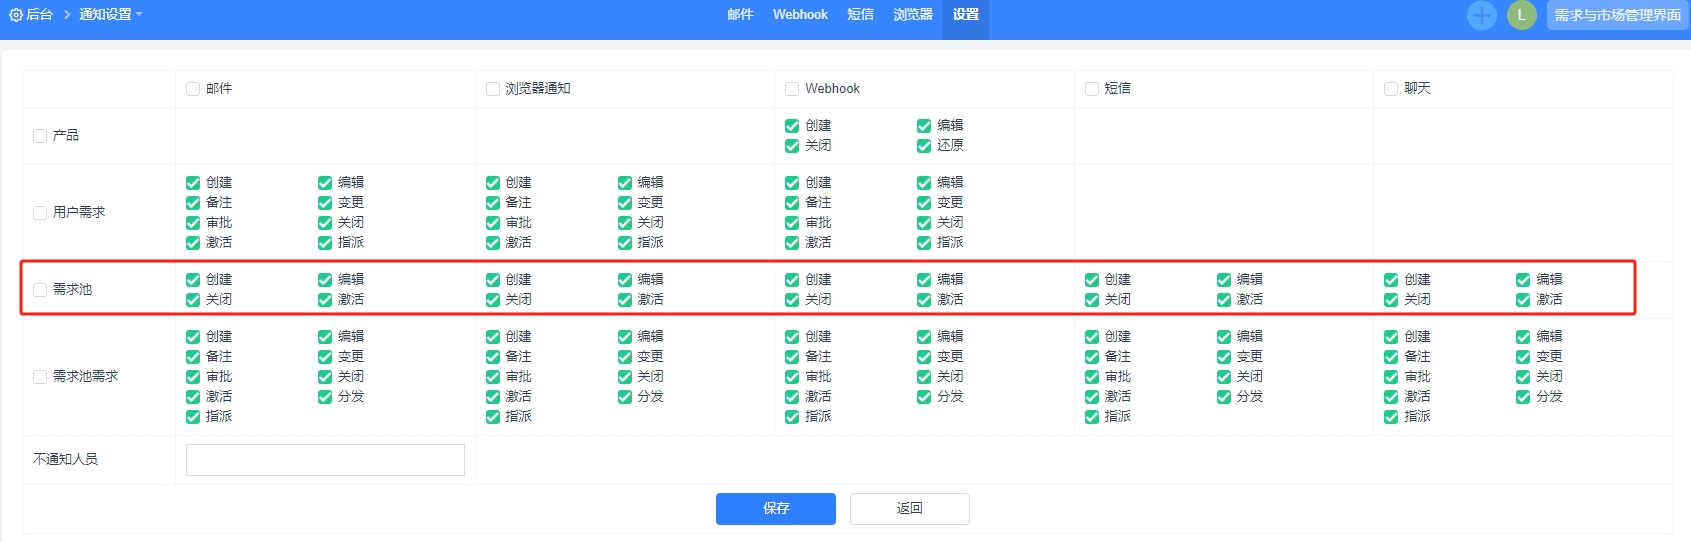Screen dimensions: 1691x542
Task: Select all with the 用户需求 row checkbox
Action: click(x=40, y=213)
